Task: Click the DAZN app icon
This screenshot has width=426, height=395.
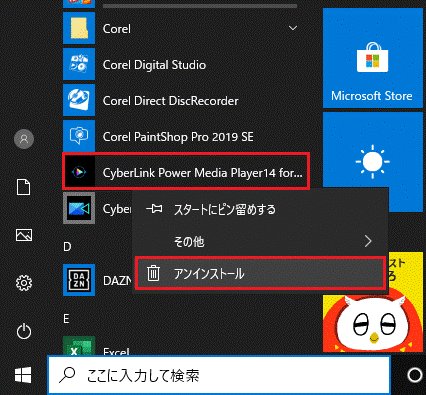Action: point(79,280)
